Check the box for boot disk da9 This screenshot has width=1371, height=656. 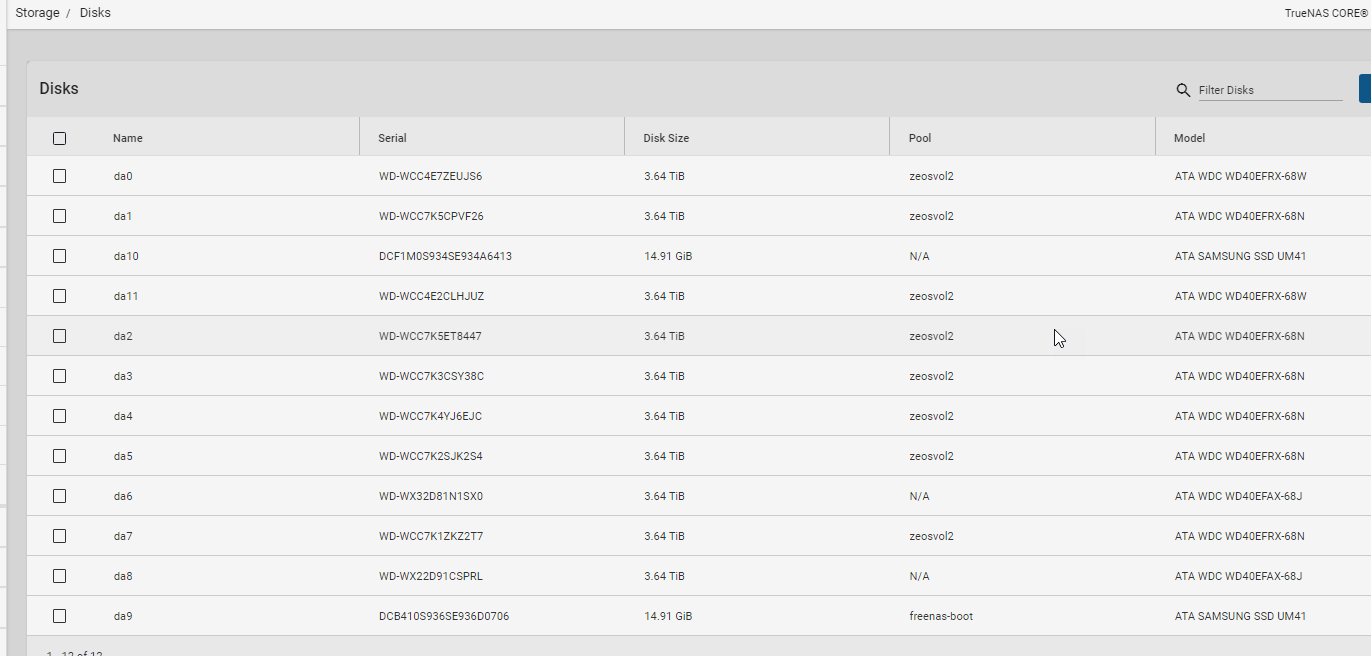59,616
